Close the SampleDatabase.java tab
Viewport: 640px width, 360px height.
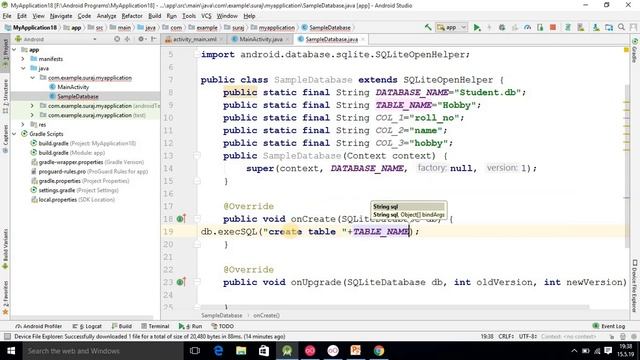click(362, 39)
